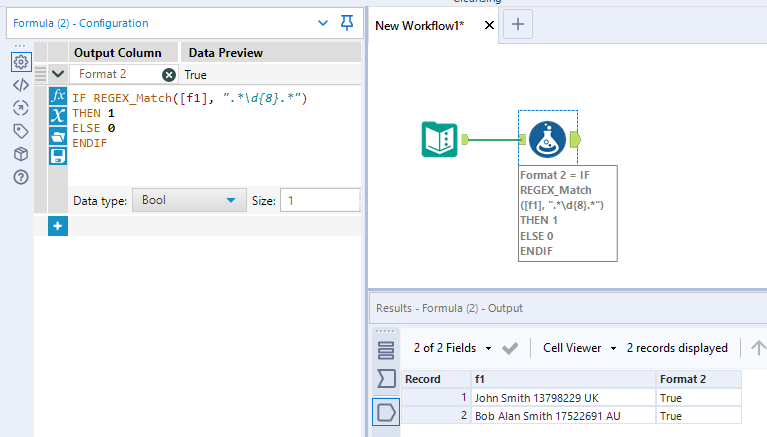Select the Input Data tool on canvas
The height and width of the screenshot is (437, 767).
(439, 139)
